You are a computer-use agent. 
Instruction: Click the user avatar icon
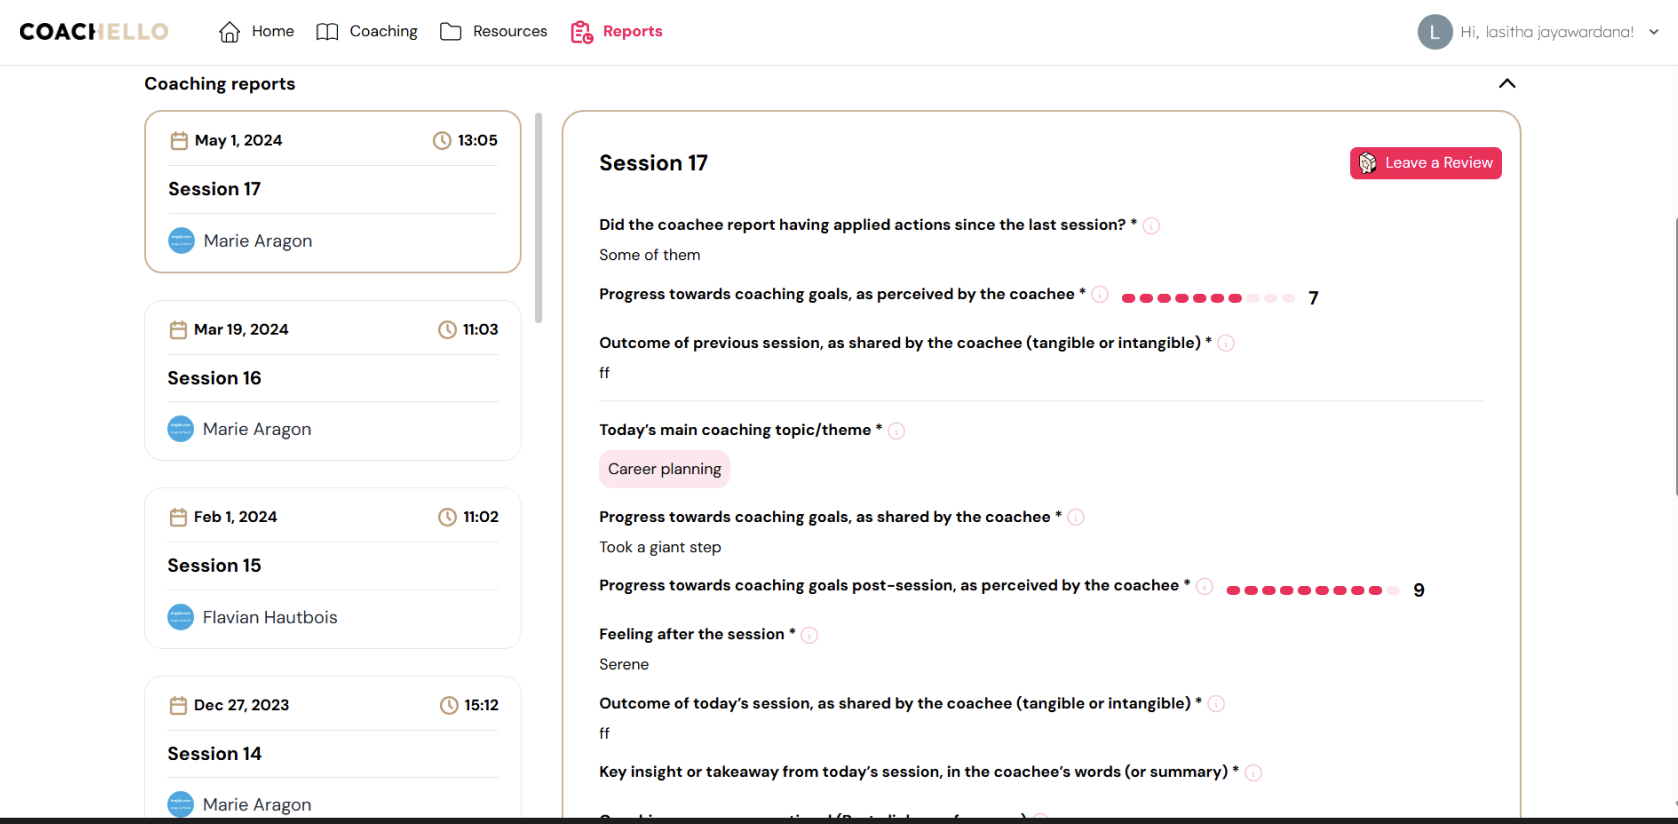pos(1434,32)
